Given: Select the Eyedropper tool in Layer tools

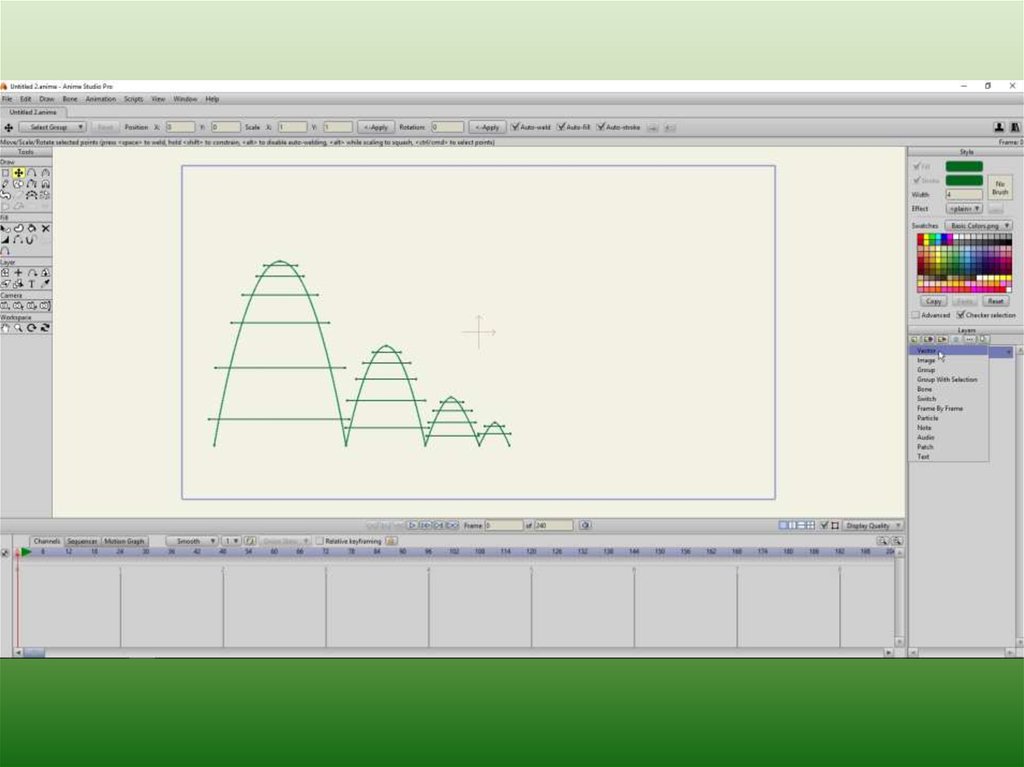Looking at the screenshot, I should click(x=45, y=284).
